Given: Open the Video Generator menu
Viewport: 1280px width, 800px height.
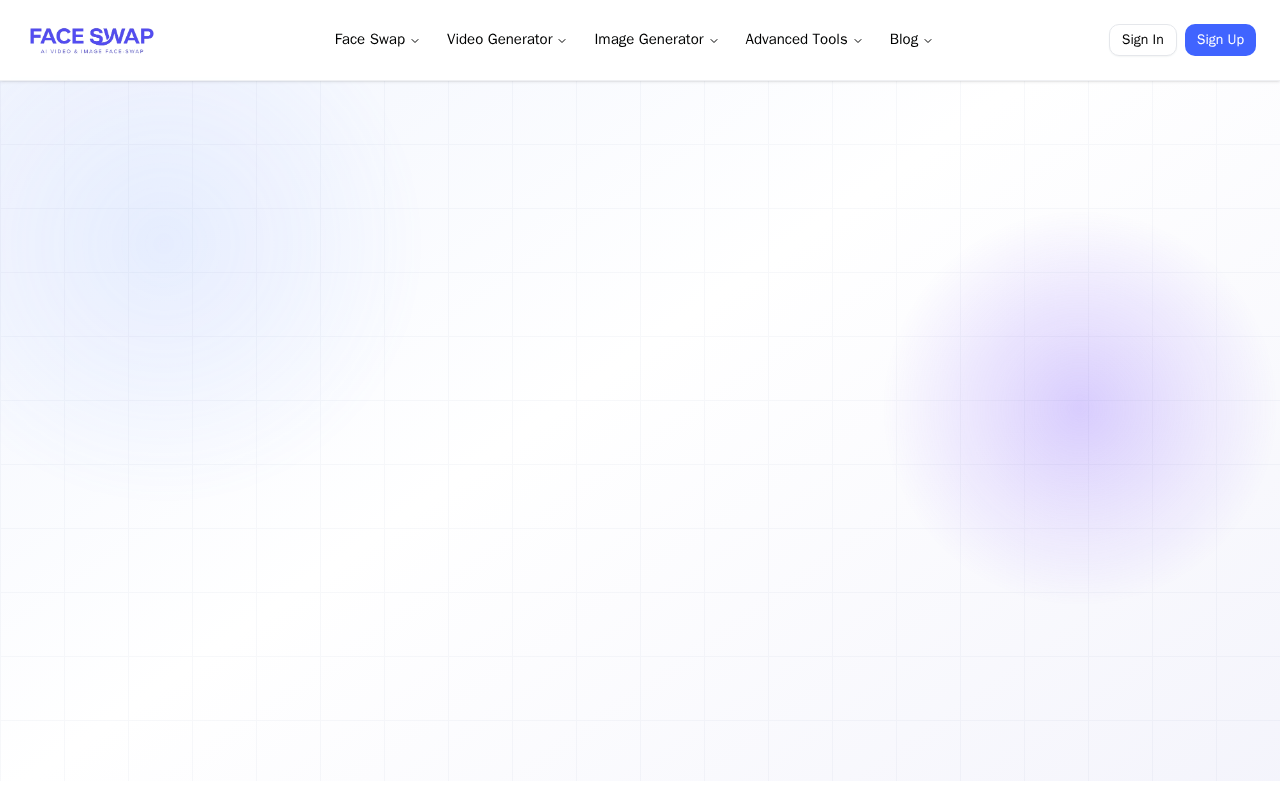Looking at the screenshot, I should click(x=507, y=40).
